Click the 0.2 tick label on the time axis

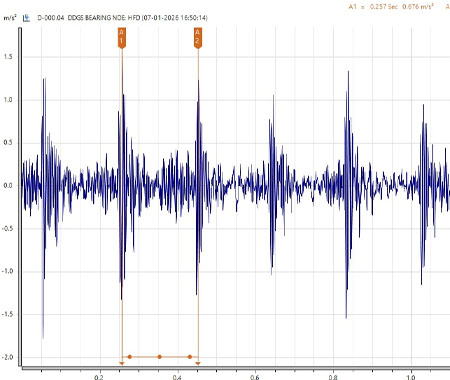(x=99, y=377)
